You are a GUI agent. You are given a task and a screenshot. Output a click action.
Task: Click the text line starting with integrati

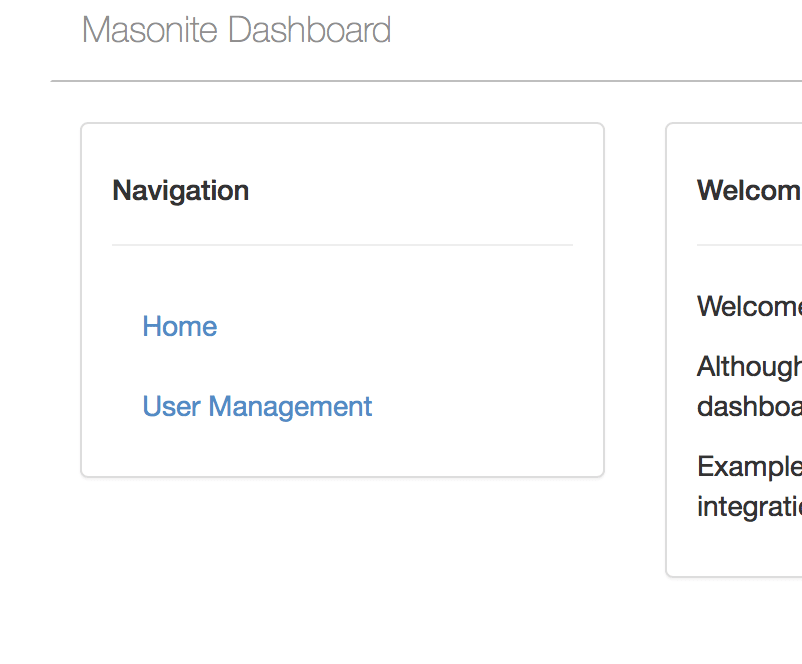click(749, 507)
